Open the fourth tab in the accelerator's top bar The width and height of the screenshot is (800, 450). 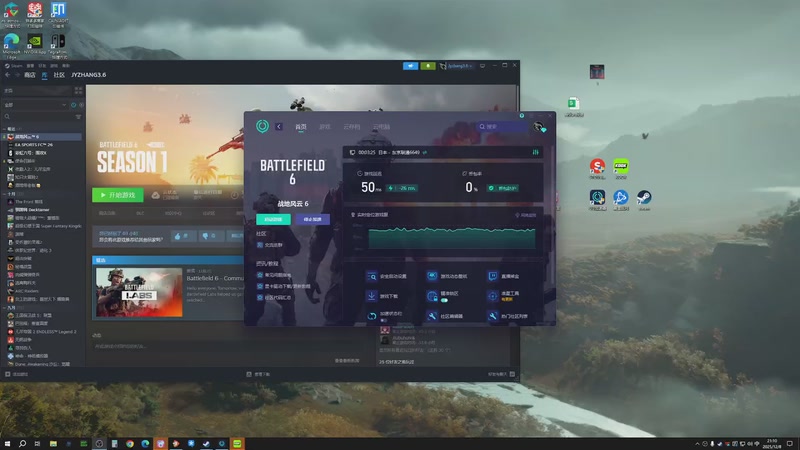coord(381,127)
